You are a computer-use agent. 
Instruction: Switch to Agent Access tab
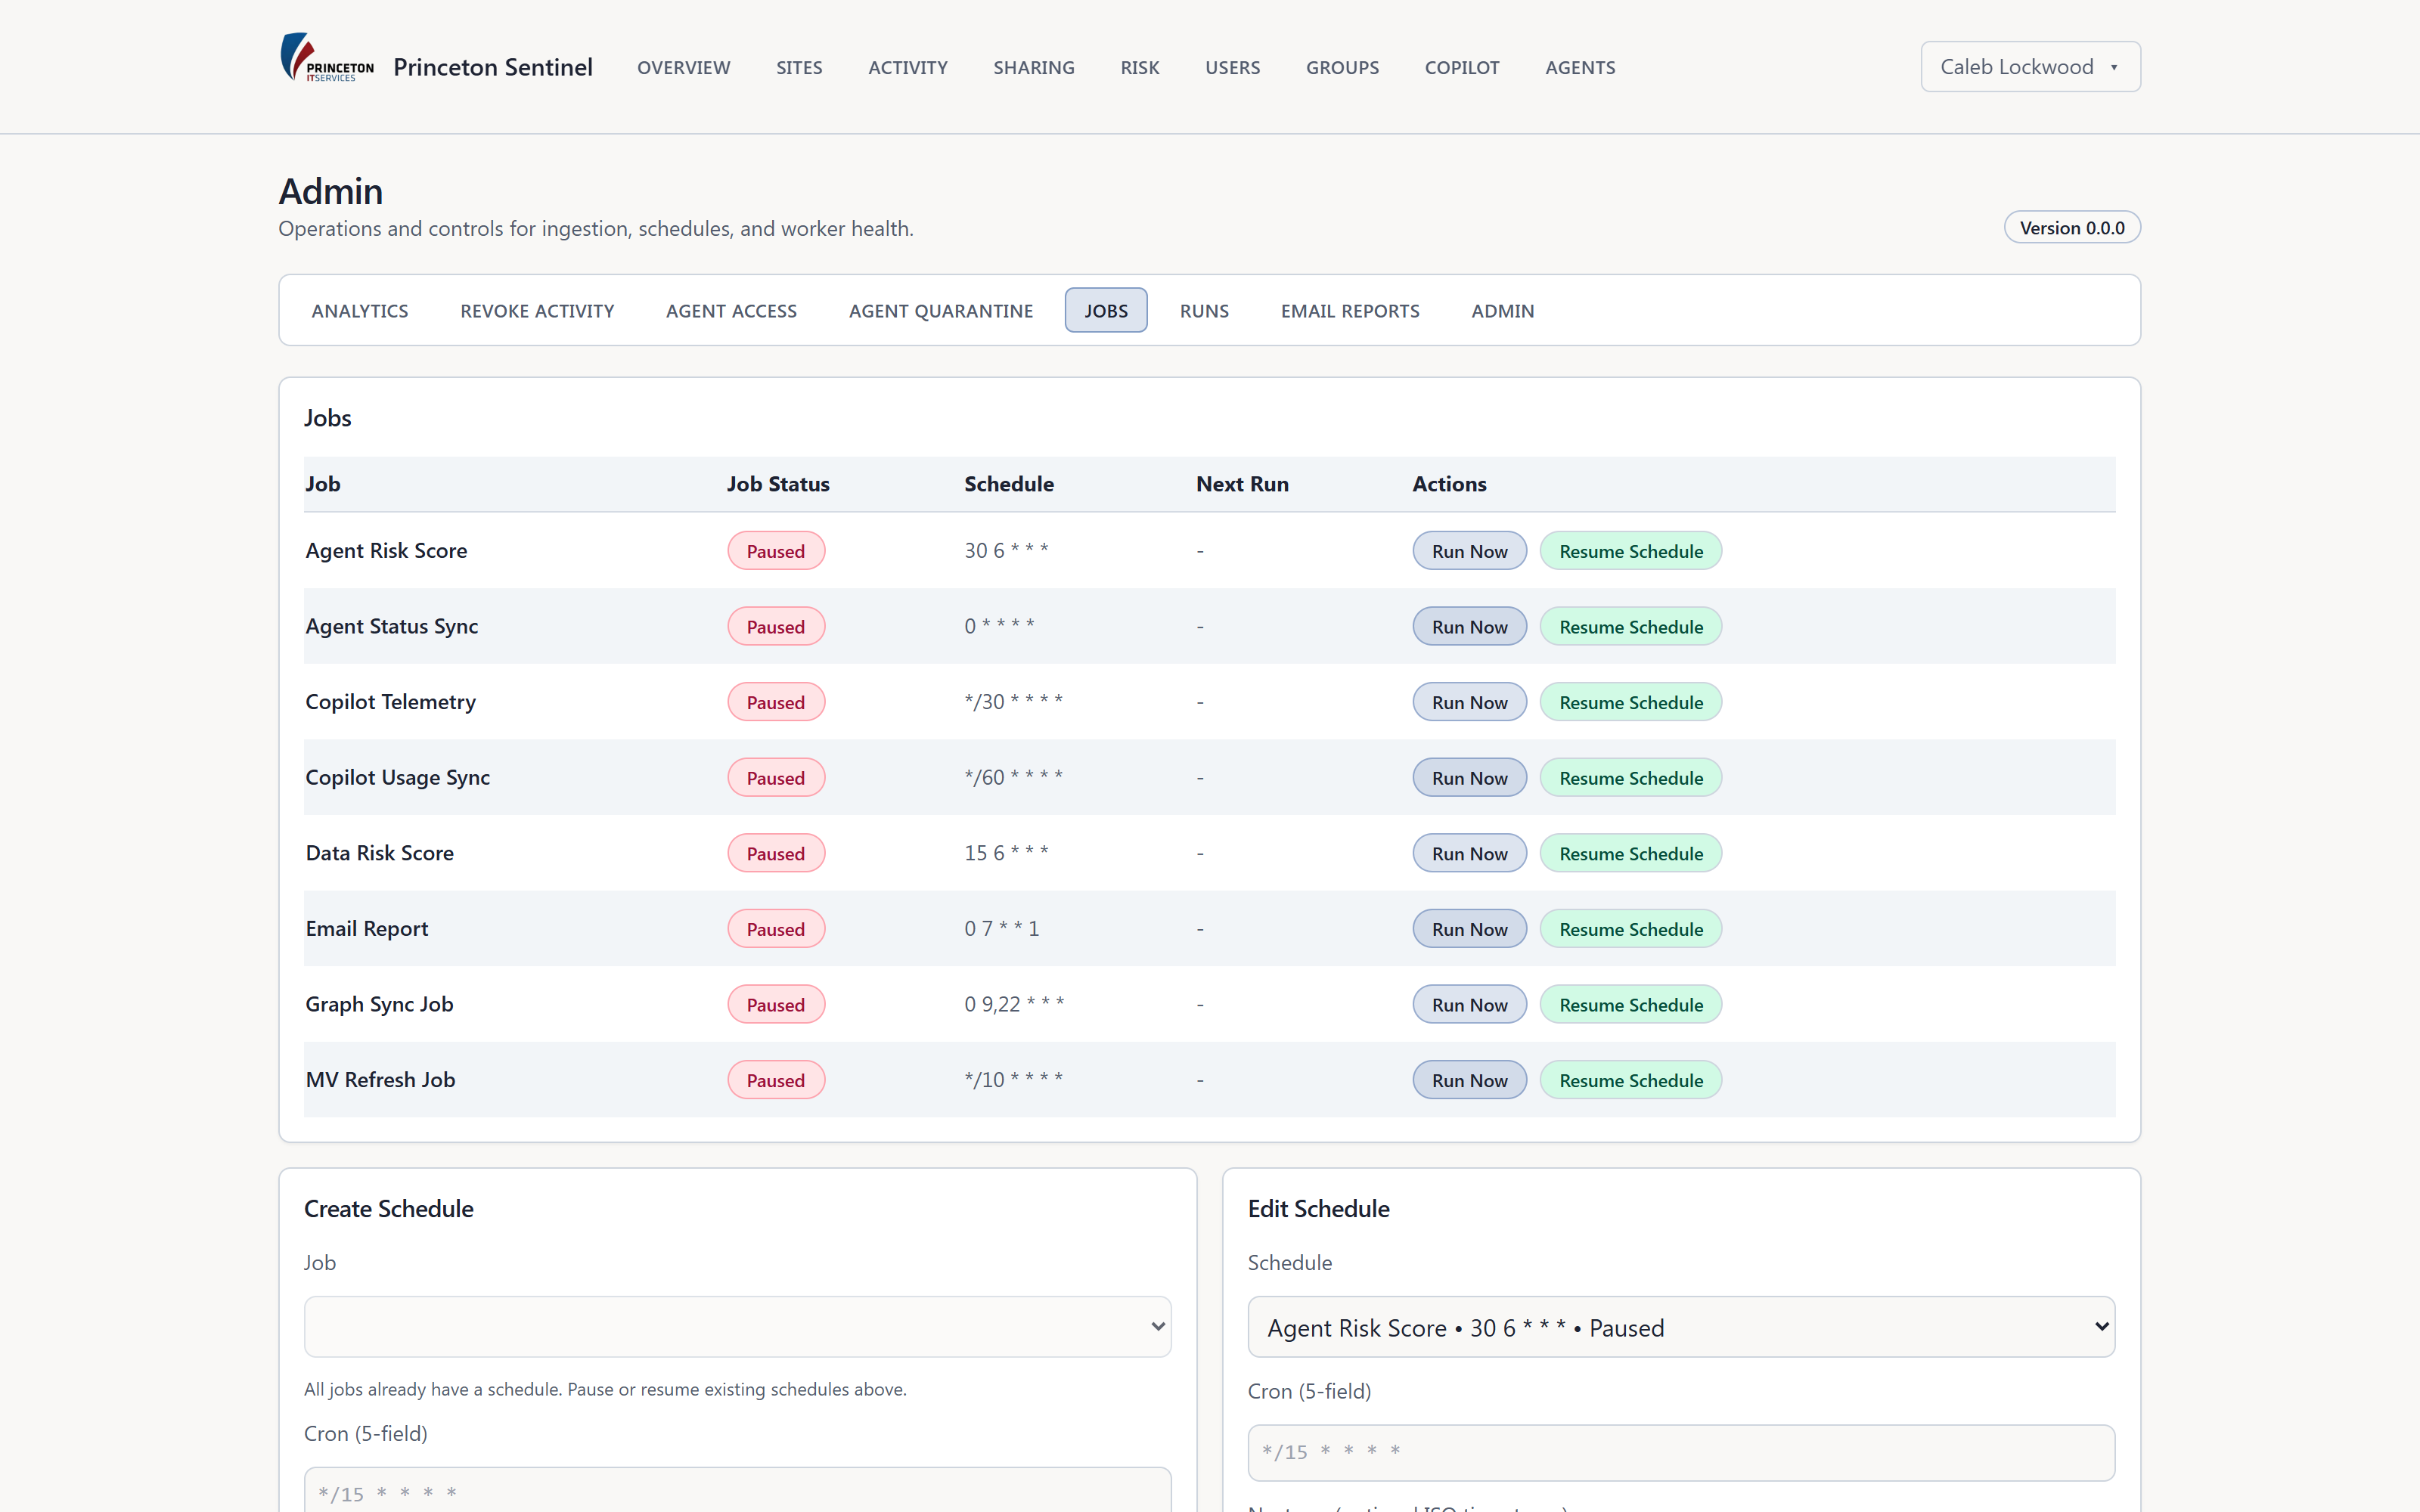coord(731,311)
